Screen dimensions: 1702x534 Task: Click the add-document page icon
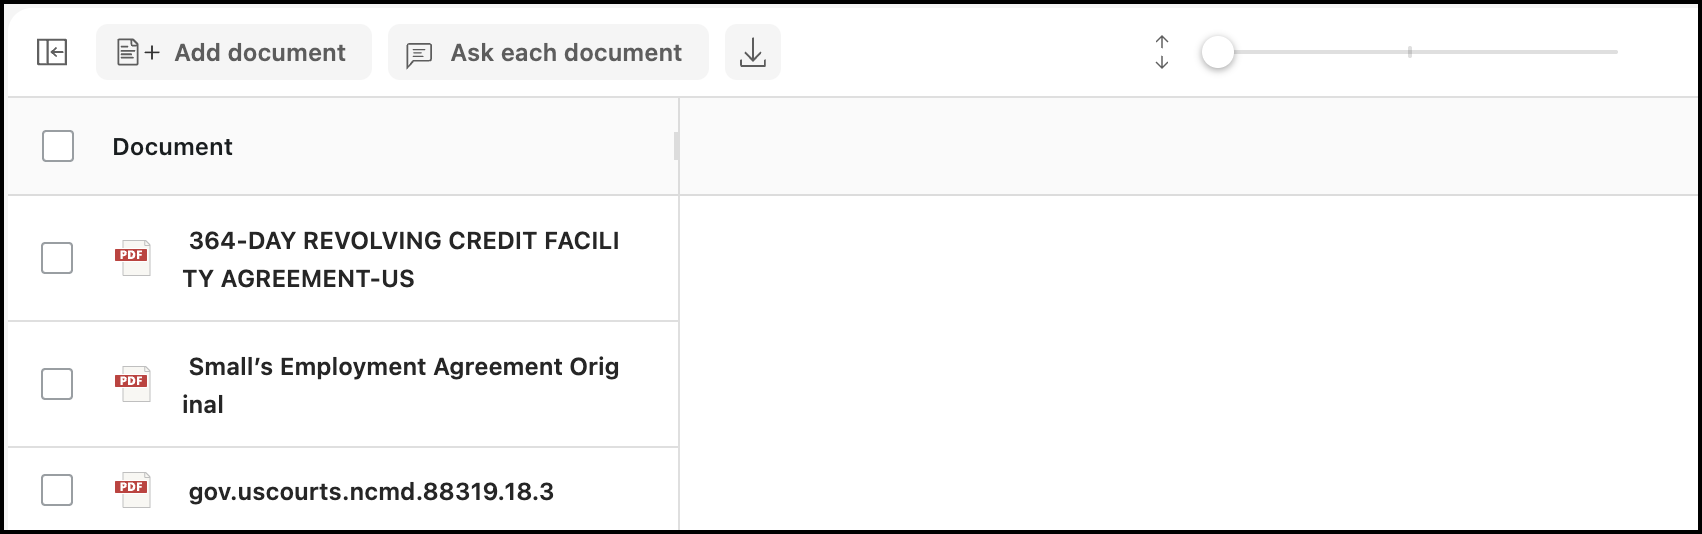pos(128,52)
